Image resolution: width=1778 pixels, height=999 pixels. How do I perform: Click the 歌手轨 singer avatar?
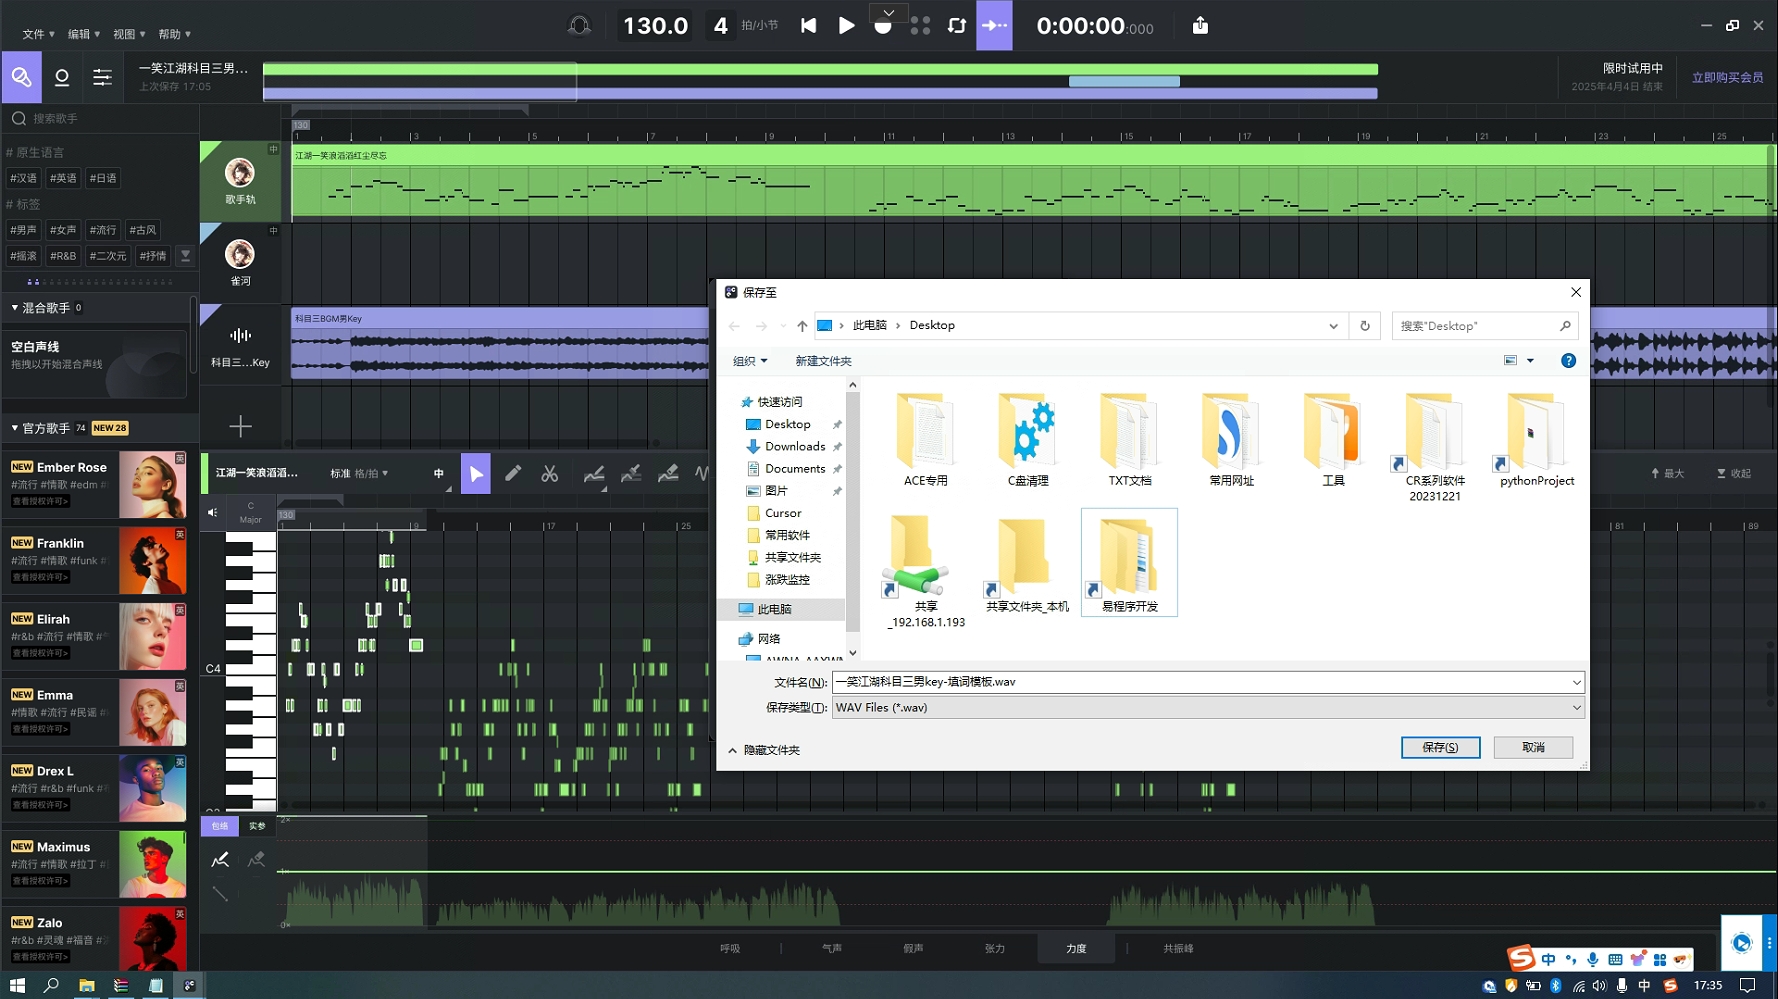click(x=239, y=173)
